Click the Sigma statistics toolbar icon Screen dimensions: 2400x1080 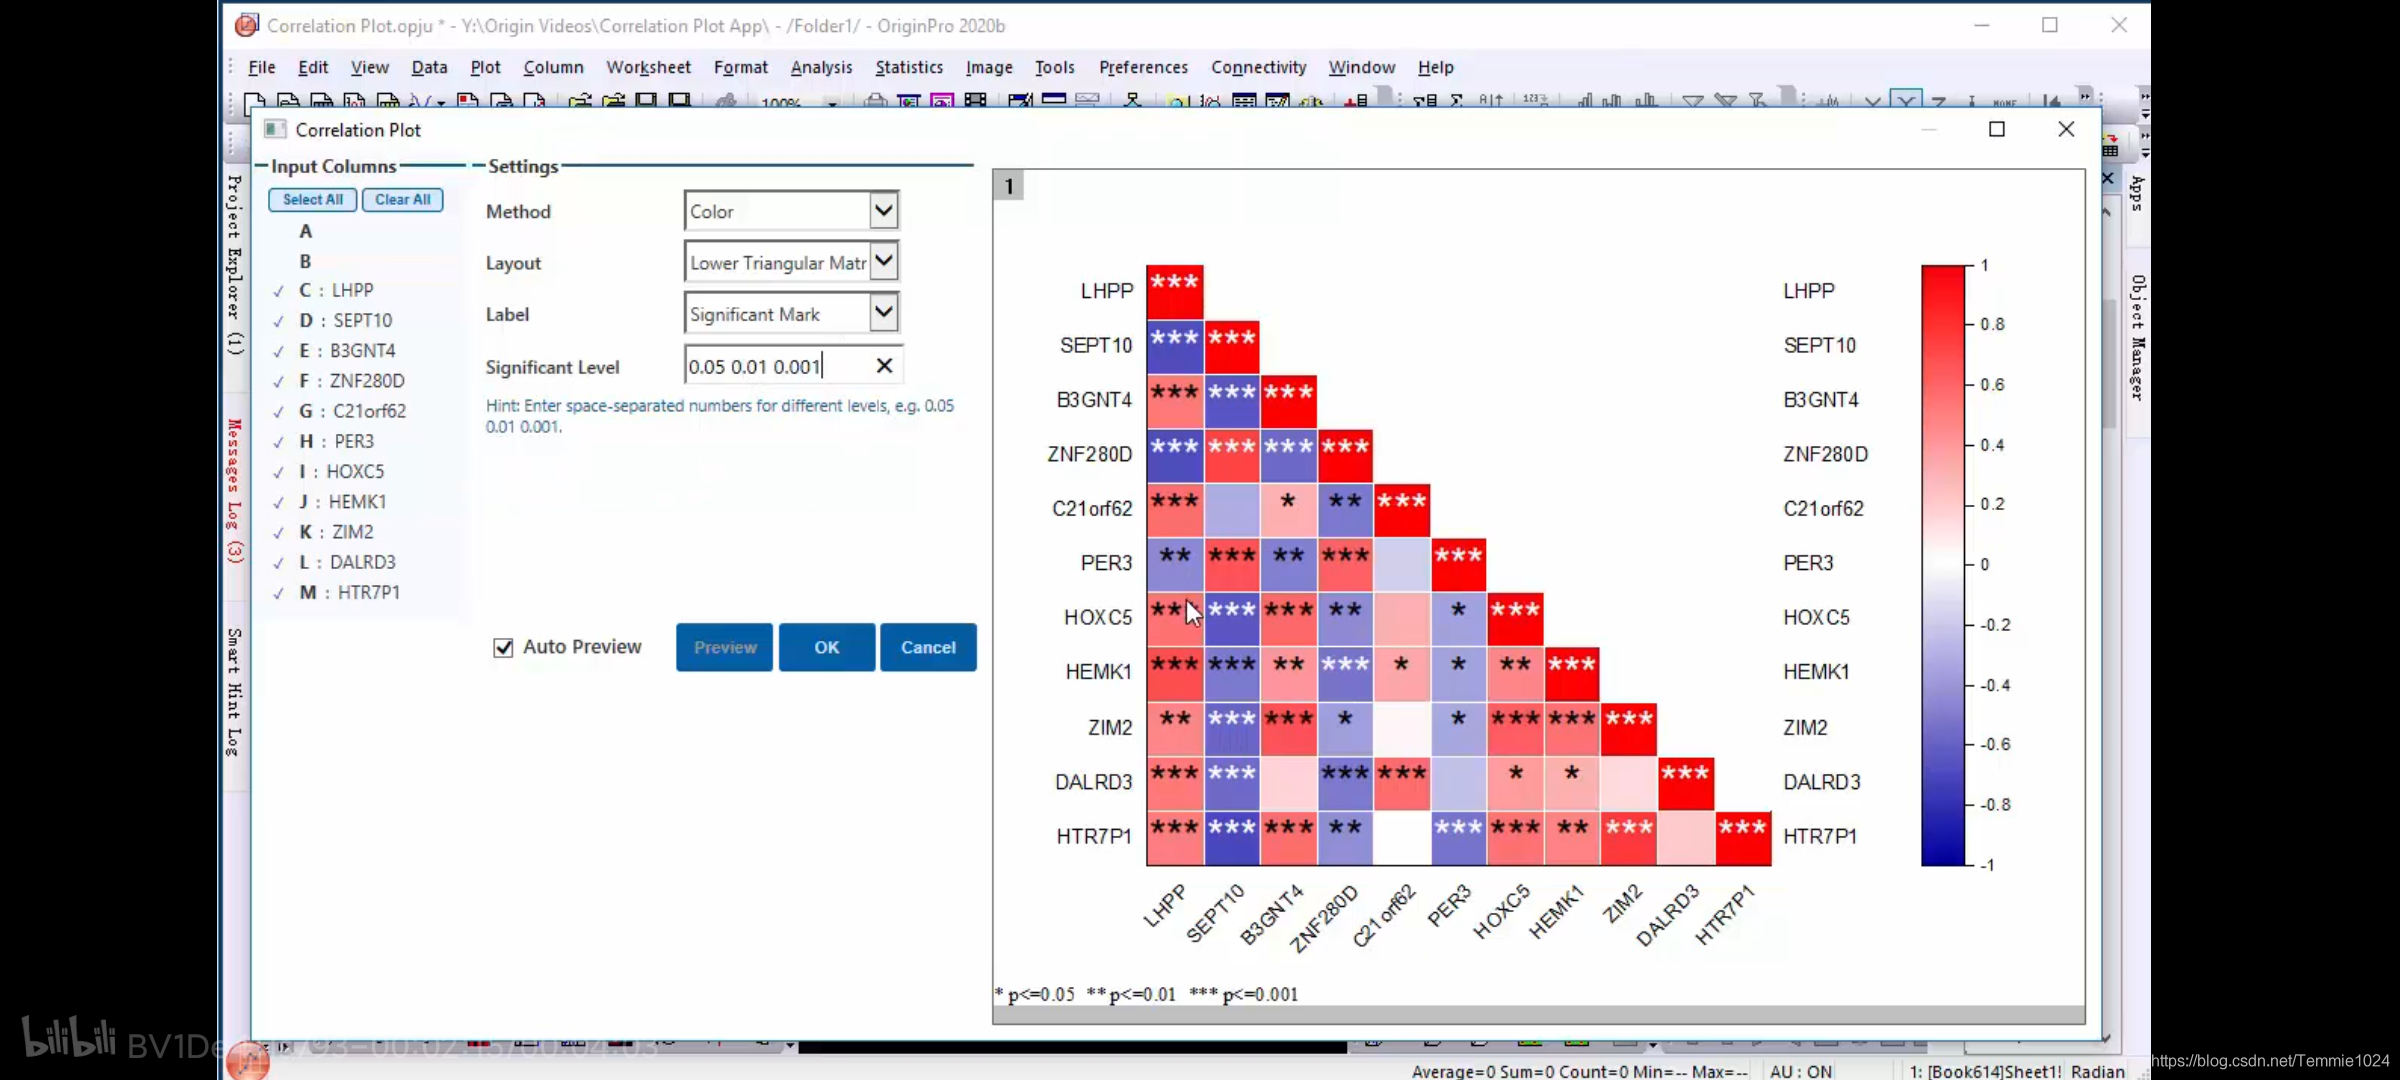pos(1456,101)
